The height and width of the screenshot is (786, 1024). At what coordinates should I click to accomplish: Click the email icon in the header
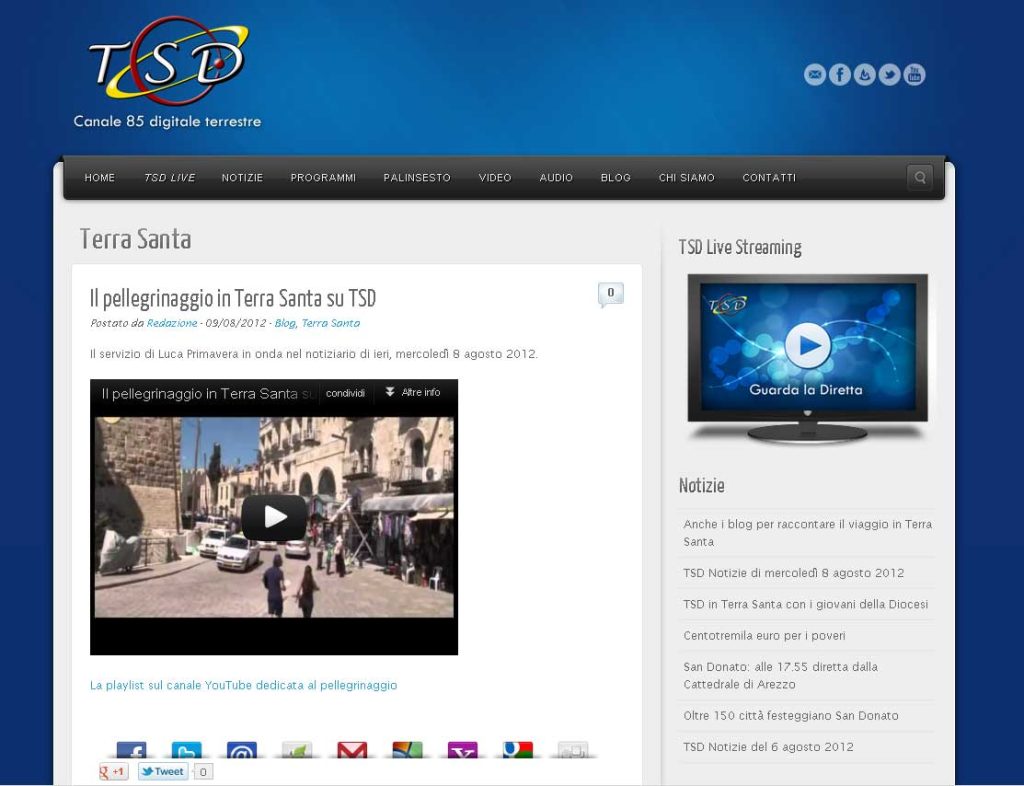tap(815, 74)
